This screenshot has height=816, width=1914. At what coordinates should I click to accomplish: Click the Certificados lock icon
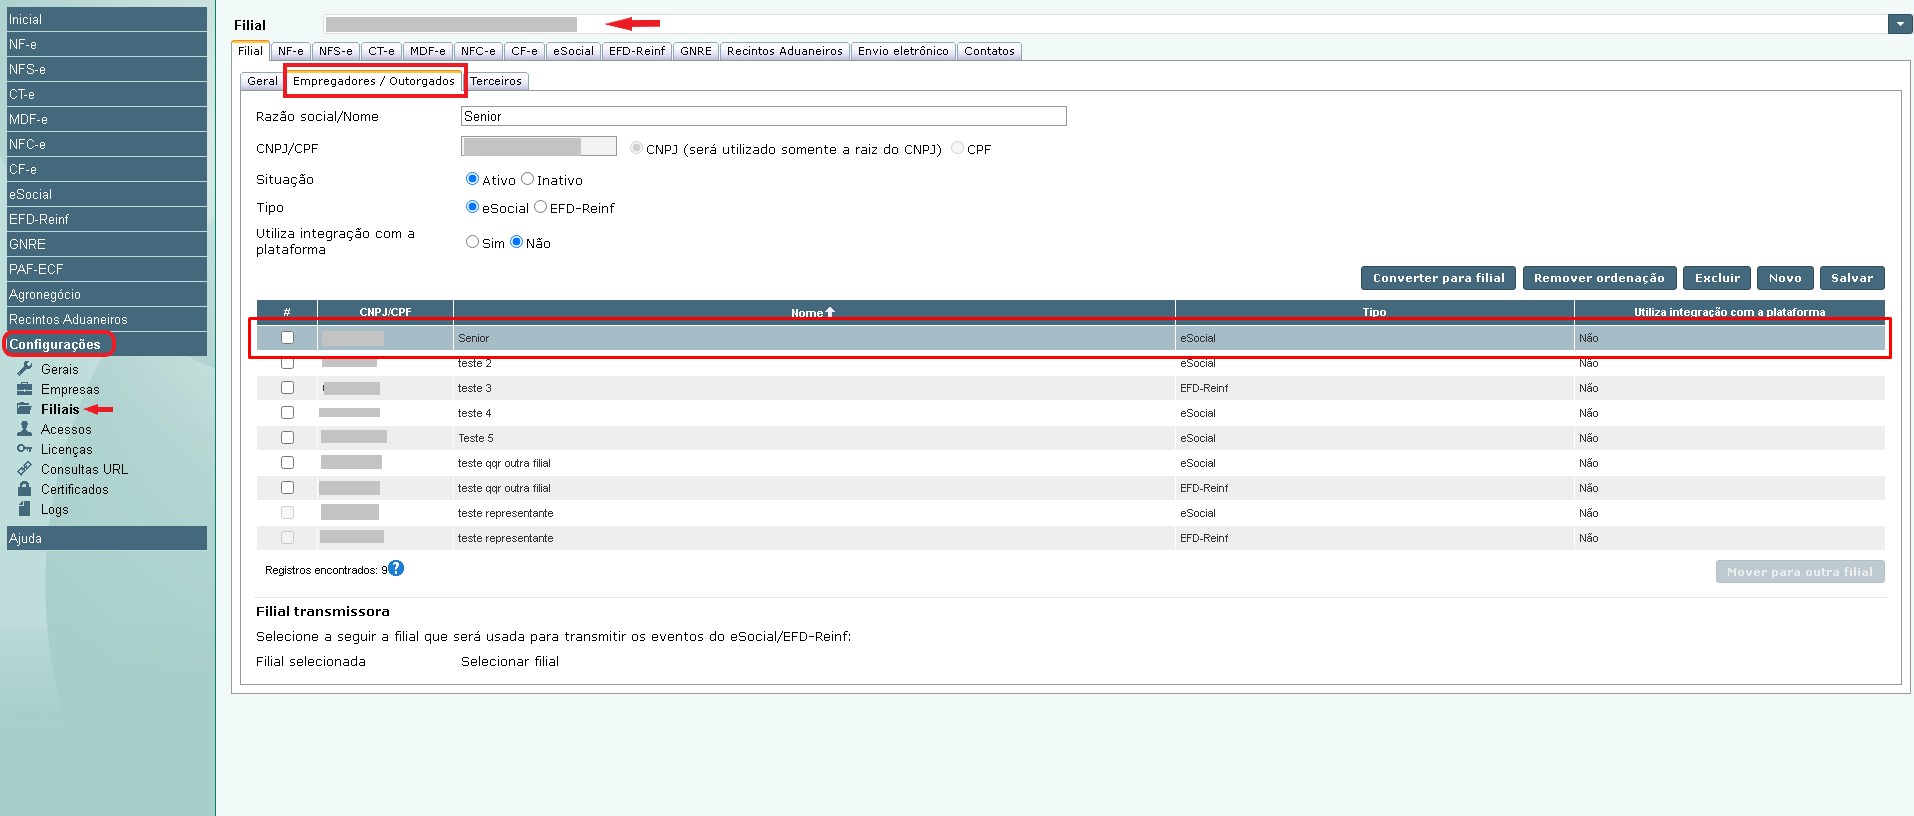pos(25,488)
